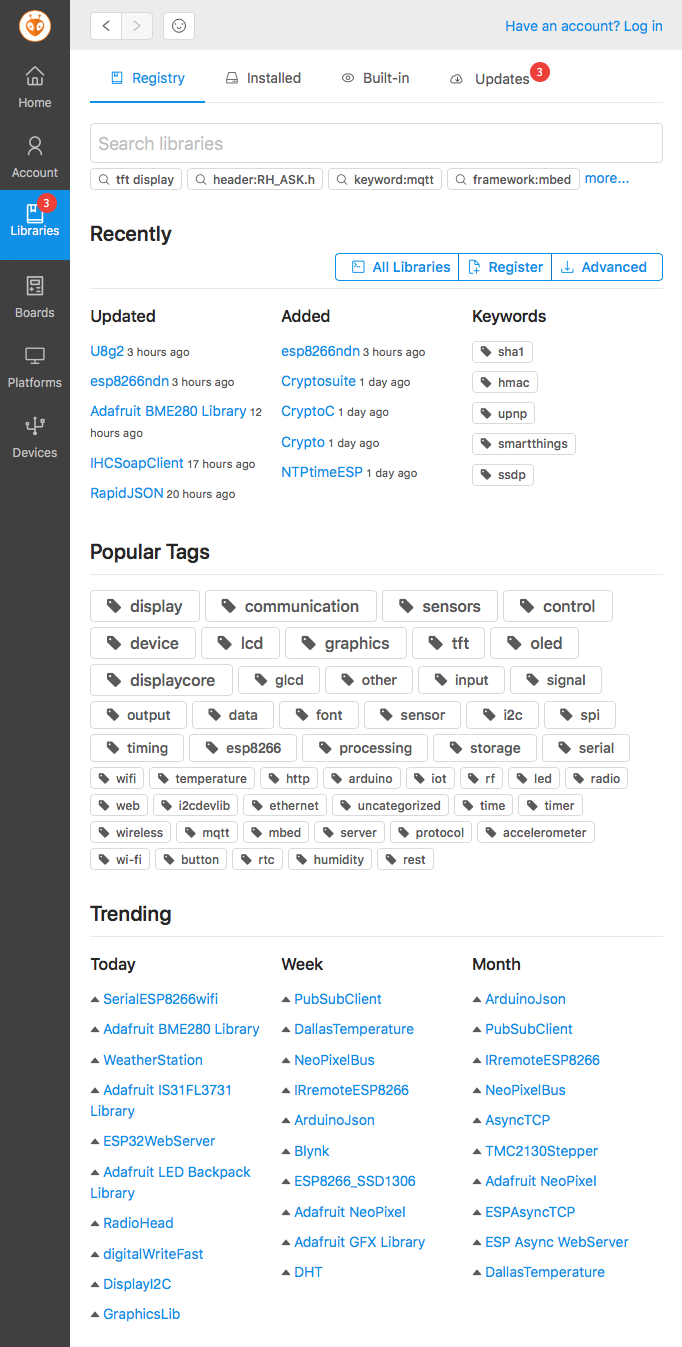Select the sensors popular tag
Image resolution: width=682 pixels, height=1347 pixels.
[440, 606]
